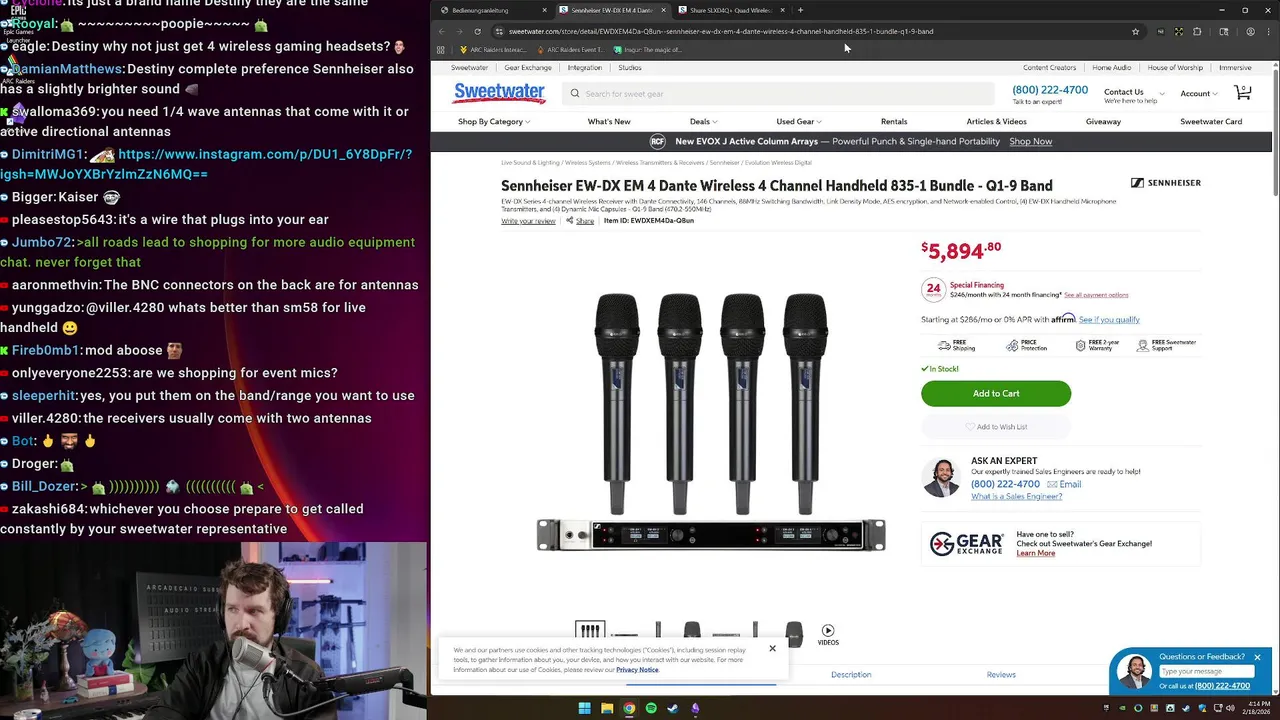The image size is (1280, 720).
Task: Open Sweetwater Card menu item
Action: (x=1211, y=122)
